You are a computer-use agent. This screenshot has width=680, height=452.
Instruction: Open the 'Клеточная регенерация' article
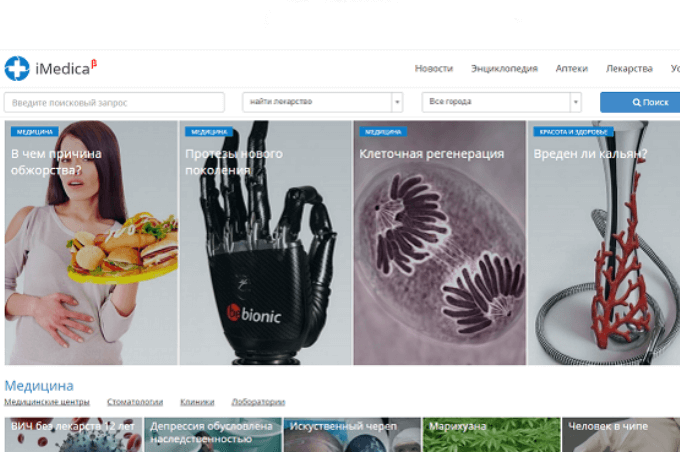(x=439, y=260)
